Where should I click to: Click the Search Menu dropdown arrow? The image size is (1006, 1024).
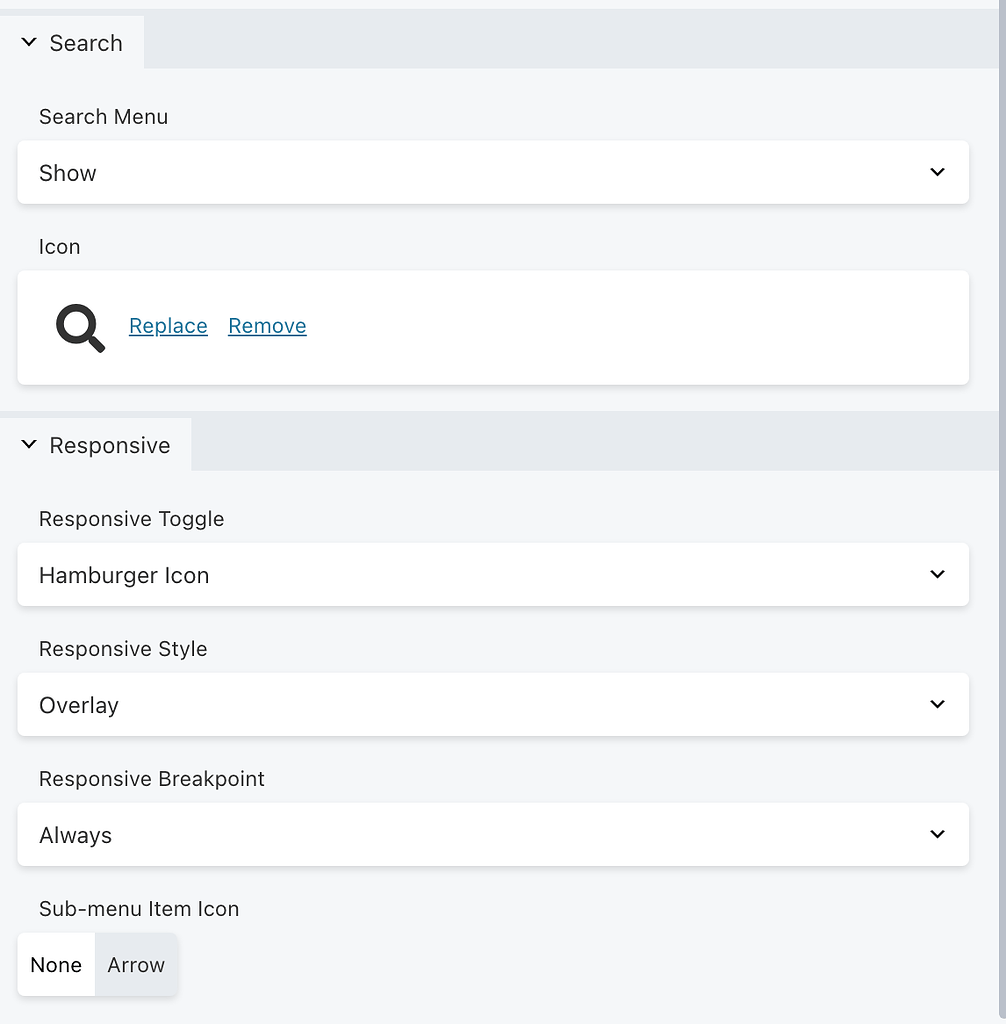coord(938,172)
